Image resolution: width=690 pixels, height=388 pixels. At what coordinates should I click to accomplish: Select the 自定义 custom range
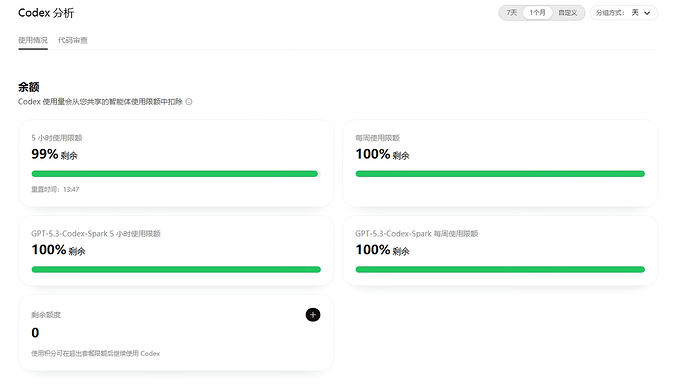[568, 13]
